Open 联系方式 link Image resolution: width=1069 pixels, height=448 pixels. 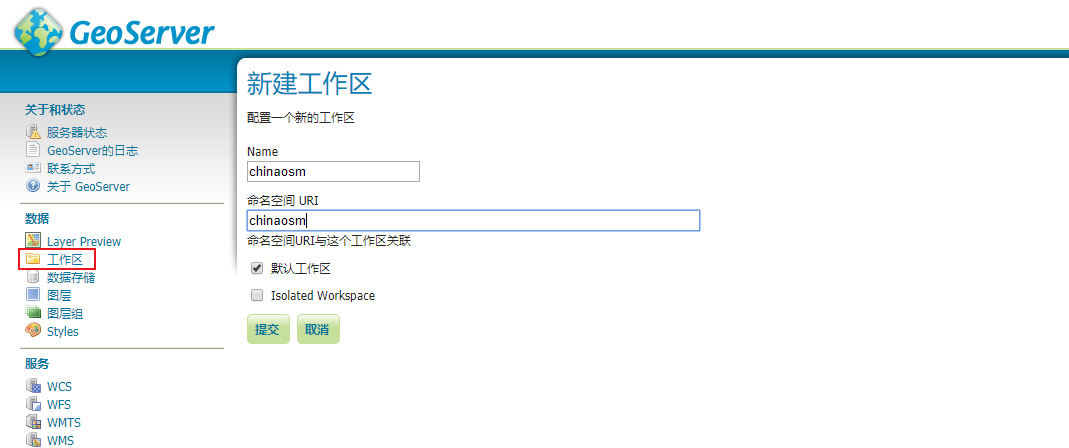[71, 168]
